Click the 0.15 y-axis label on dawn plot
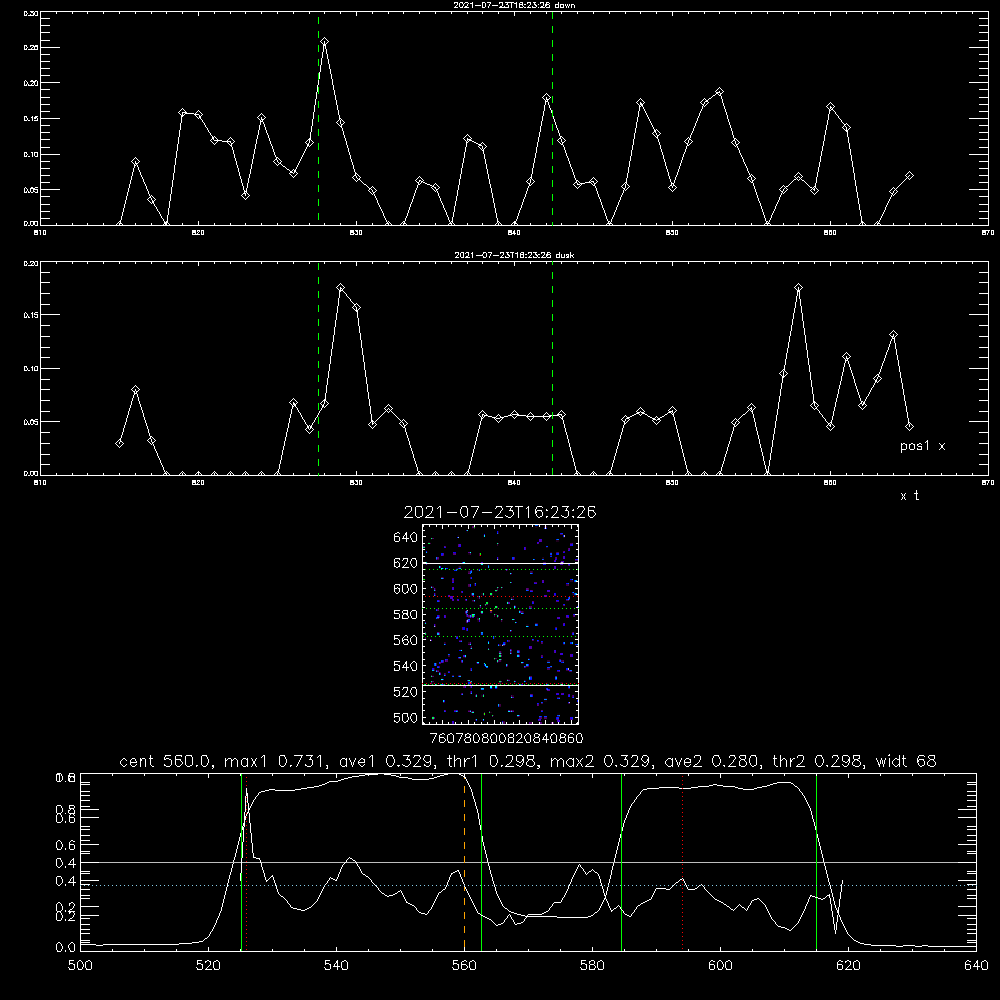The image size is (1000, 1000). click(x=31, y=119)
